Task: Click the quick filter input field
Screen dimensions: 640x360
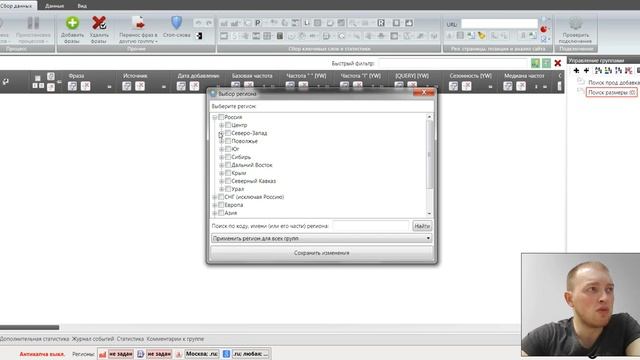Action: pyautogui.click(x=453, y=63)
